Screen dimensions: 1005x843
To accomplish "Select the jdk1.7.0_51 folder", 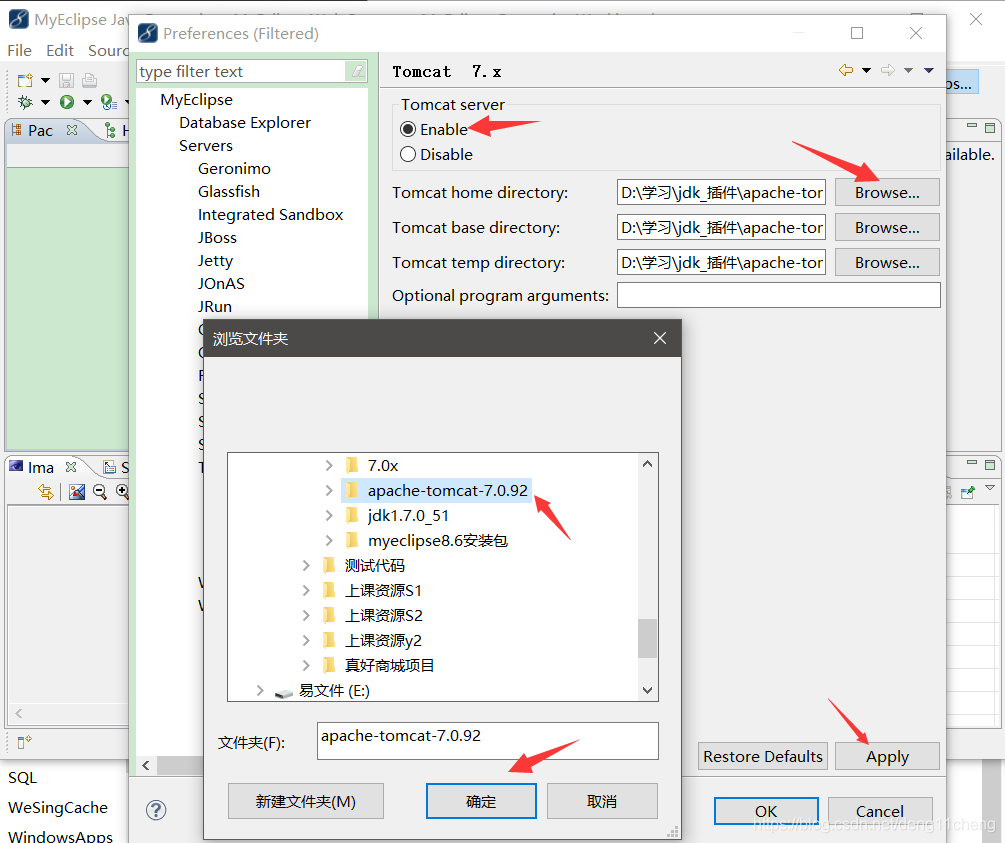I will point(408,515).
